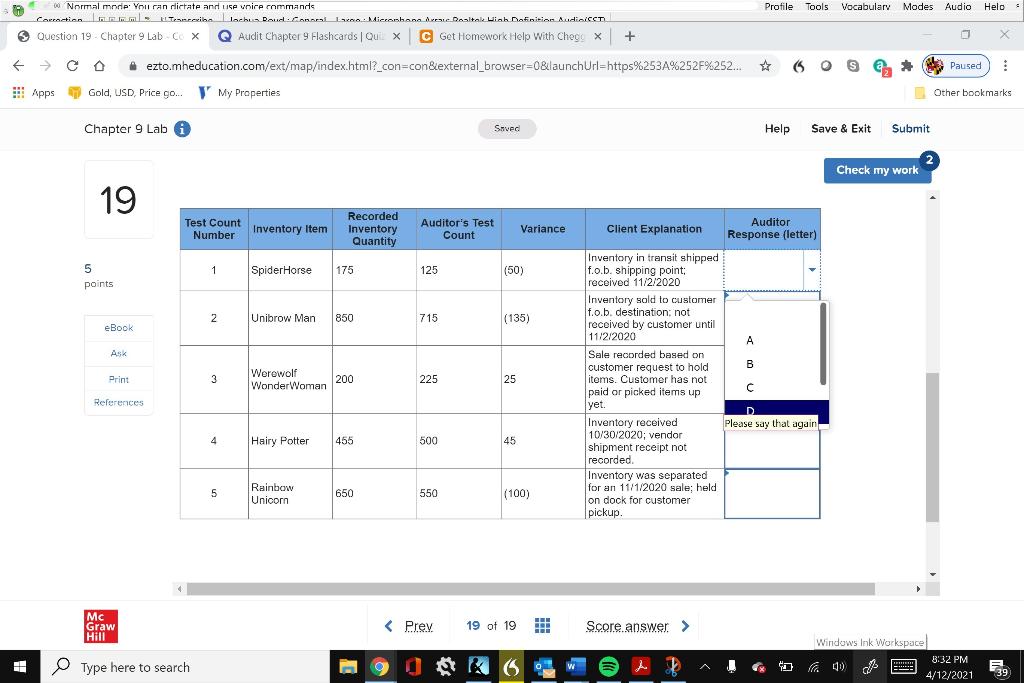Mute audio via the speaker tray icon
This screenshot has height=683, width=1024.
tap(838, 667)
